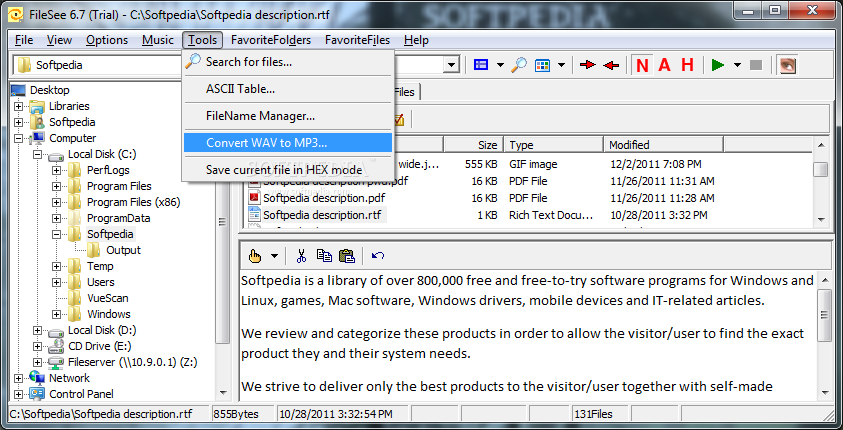Toggle the red A mode button
Viewport: 843px width, 430px height.
[665, 65]
